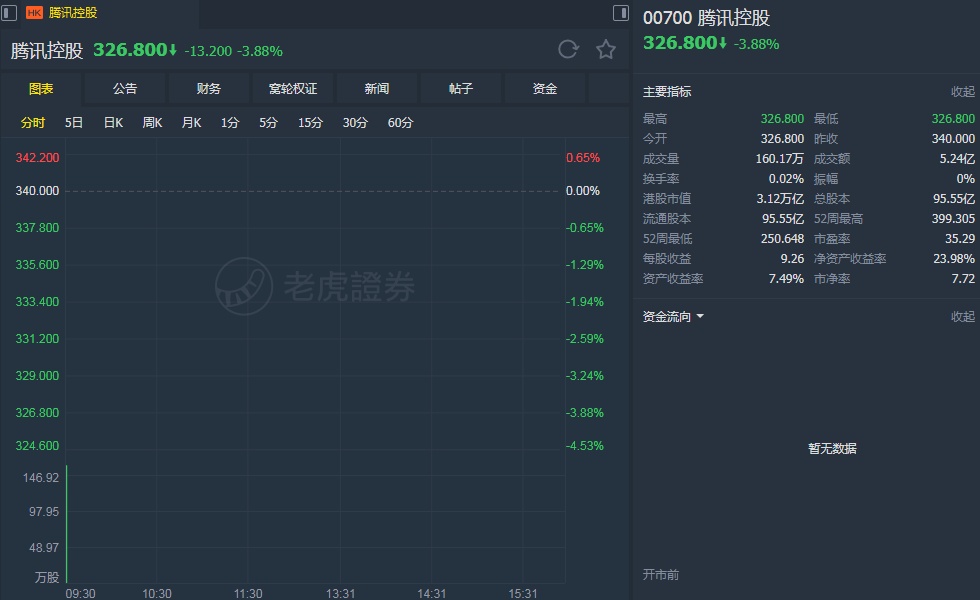Click the 暂无数据 placeholder text
This screenshot has height=600, width=980.
[832, 448]
